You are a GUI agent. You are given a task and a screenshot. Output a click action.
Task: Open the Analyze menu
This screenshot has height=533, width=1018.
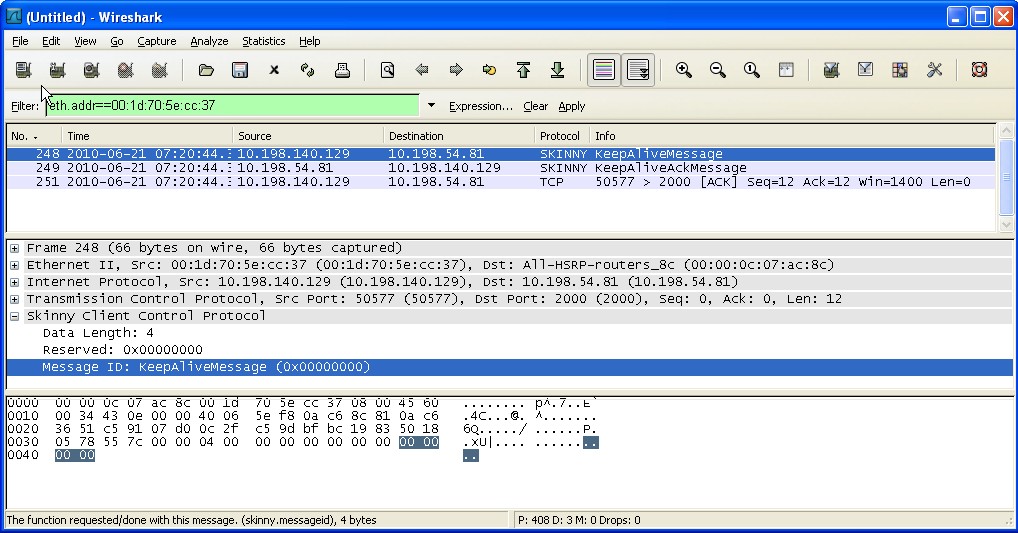209,41
